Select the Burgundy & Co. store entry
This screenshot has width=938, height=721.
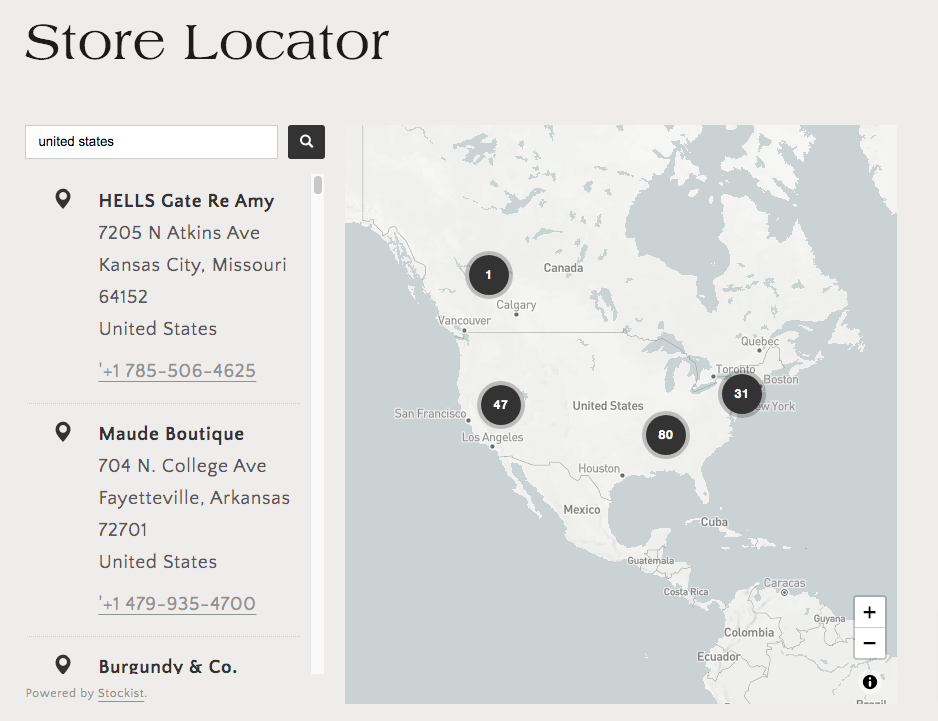coord(168,666)
